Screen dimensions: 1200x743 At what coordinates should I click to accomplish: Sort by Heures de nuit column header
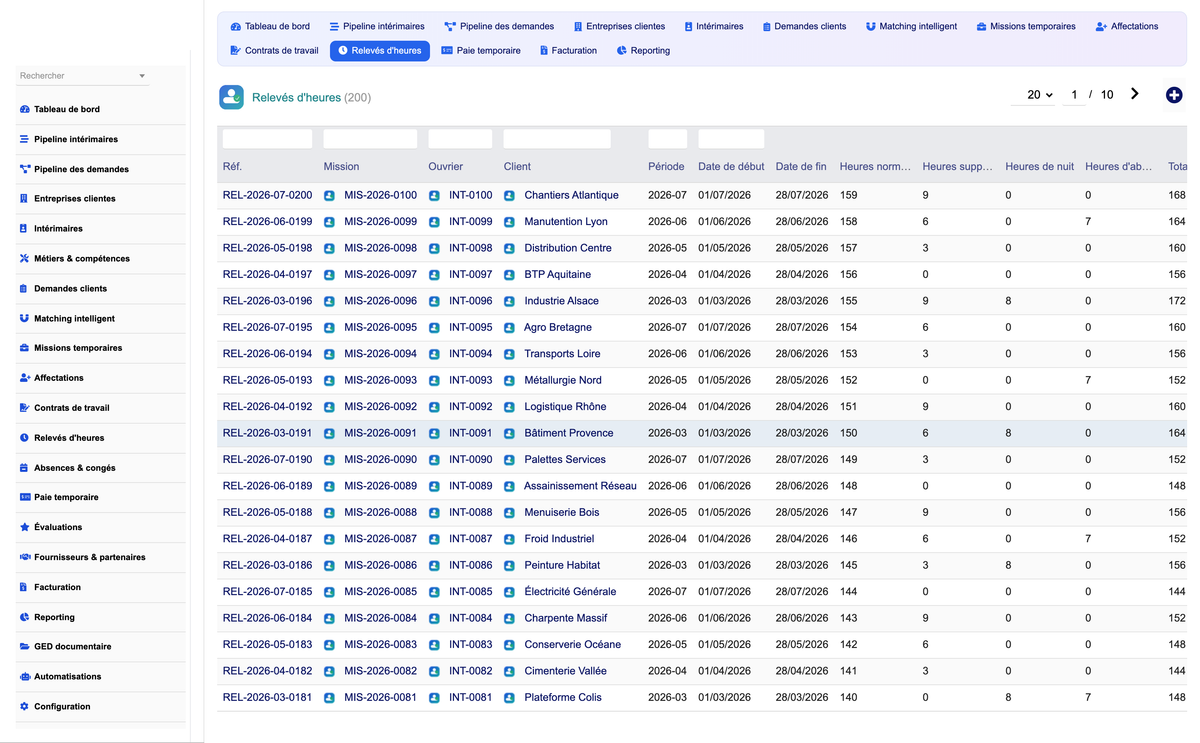[x=1039, y=167]
